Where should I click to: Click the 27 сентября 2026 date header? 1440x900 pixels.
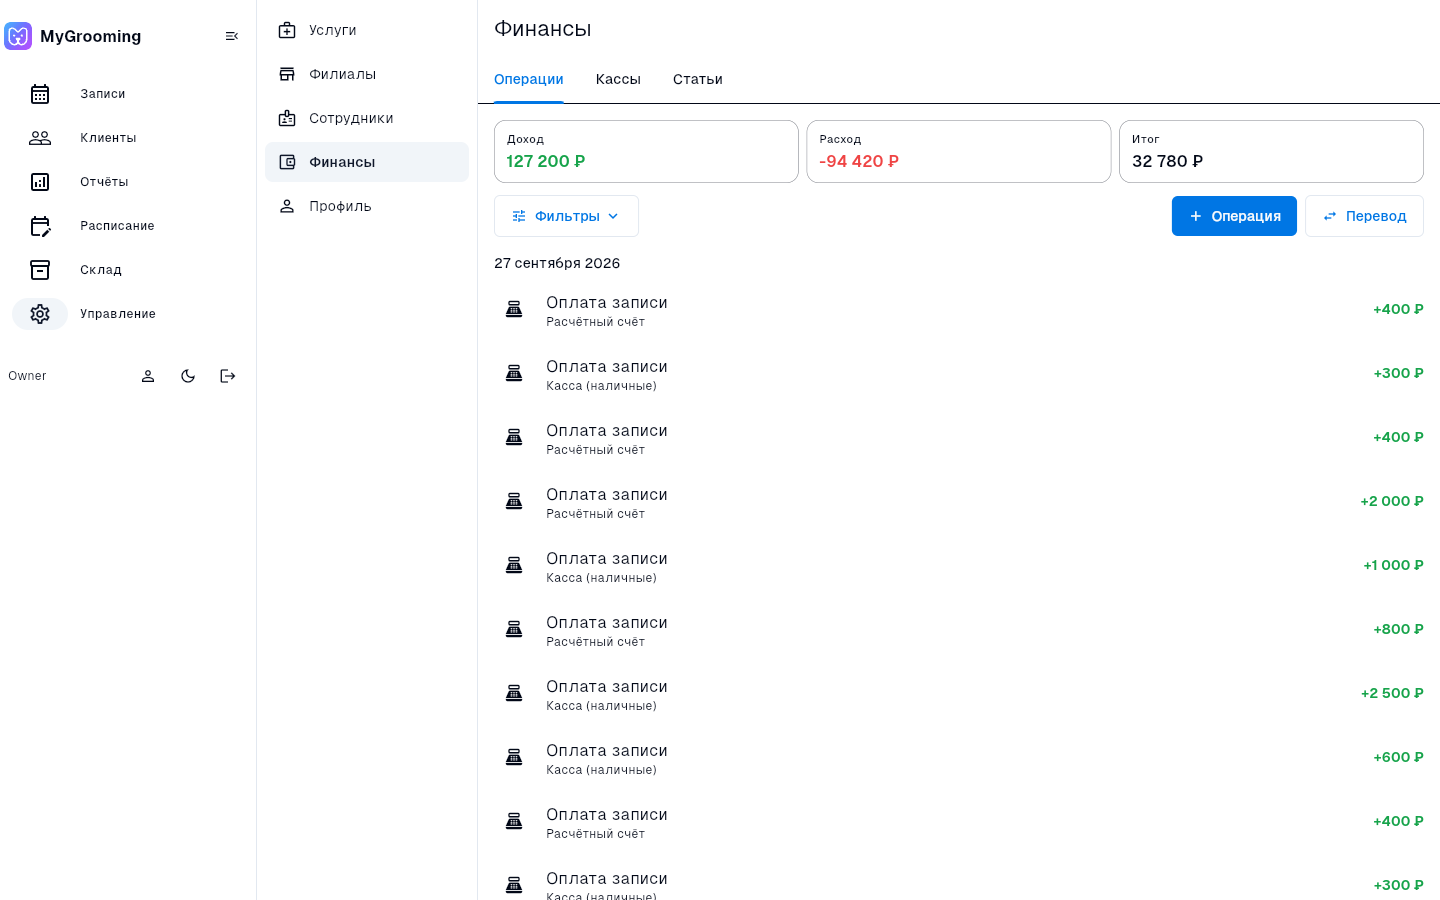pos(557,263)
